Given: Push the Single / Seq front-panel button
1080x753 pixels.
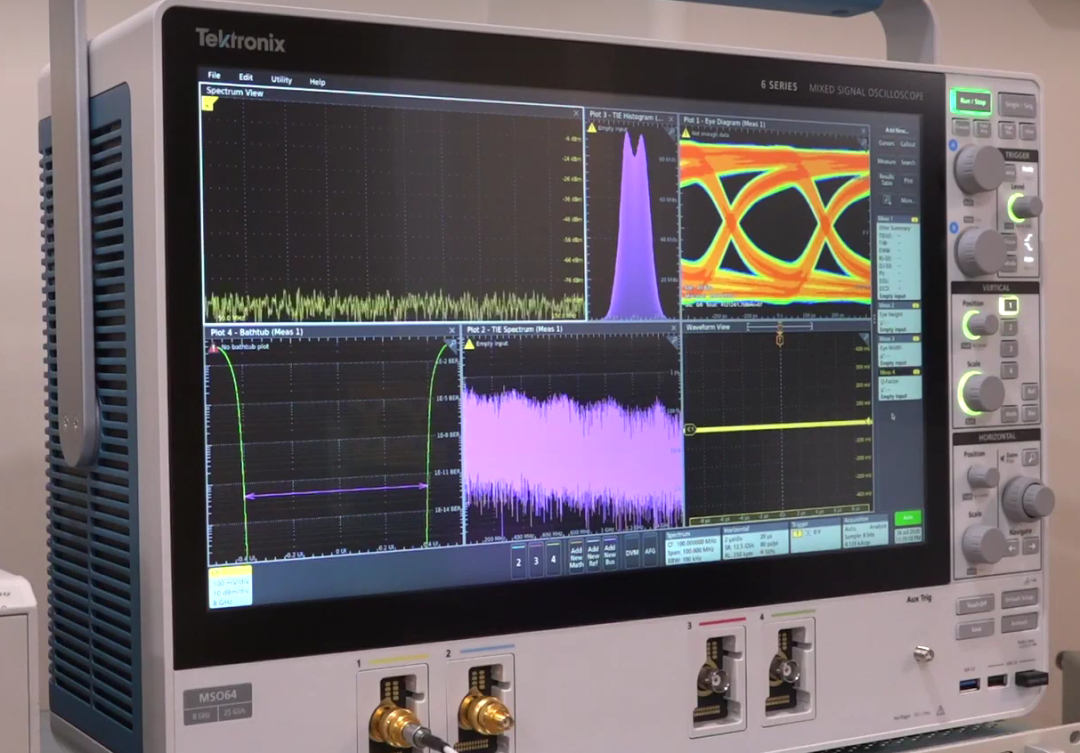Looking at the screenshot, I should pyautogui.click(x=1018, y=105).
